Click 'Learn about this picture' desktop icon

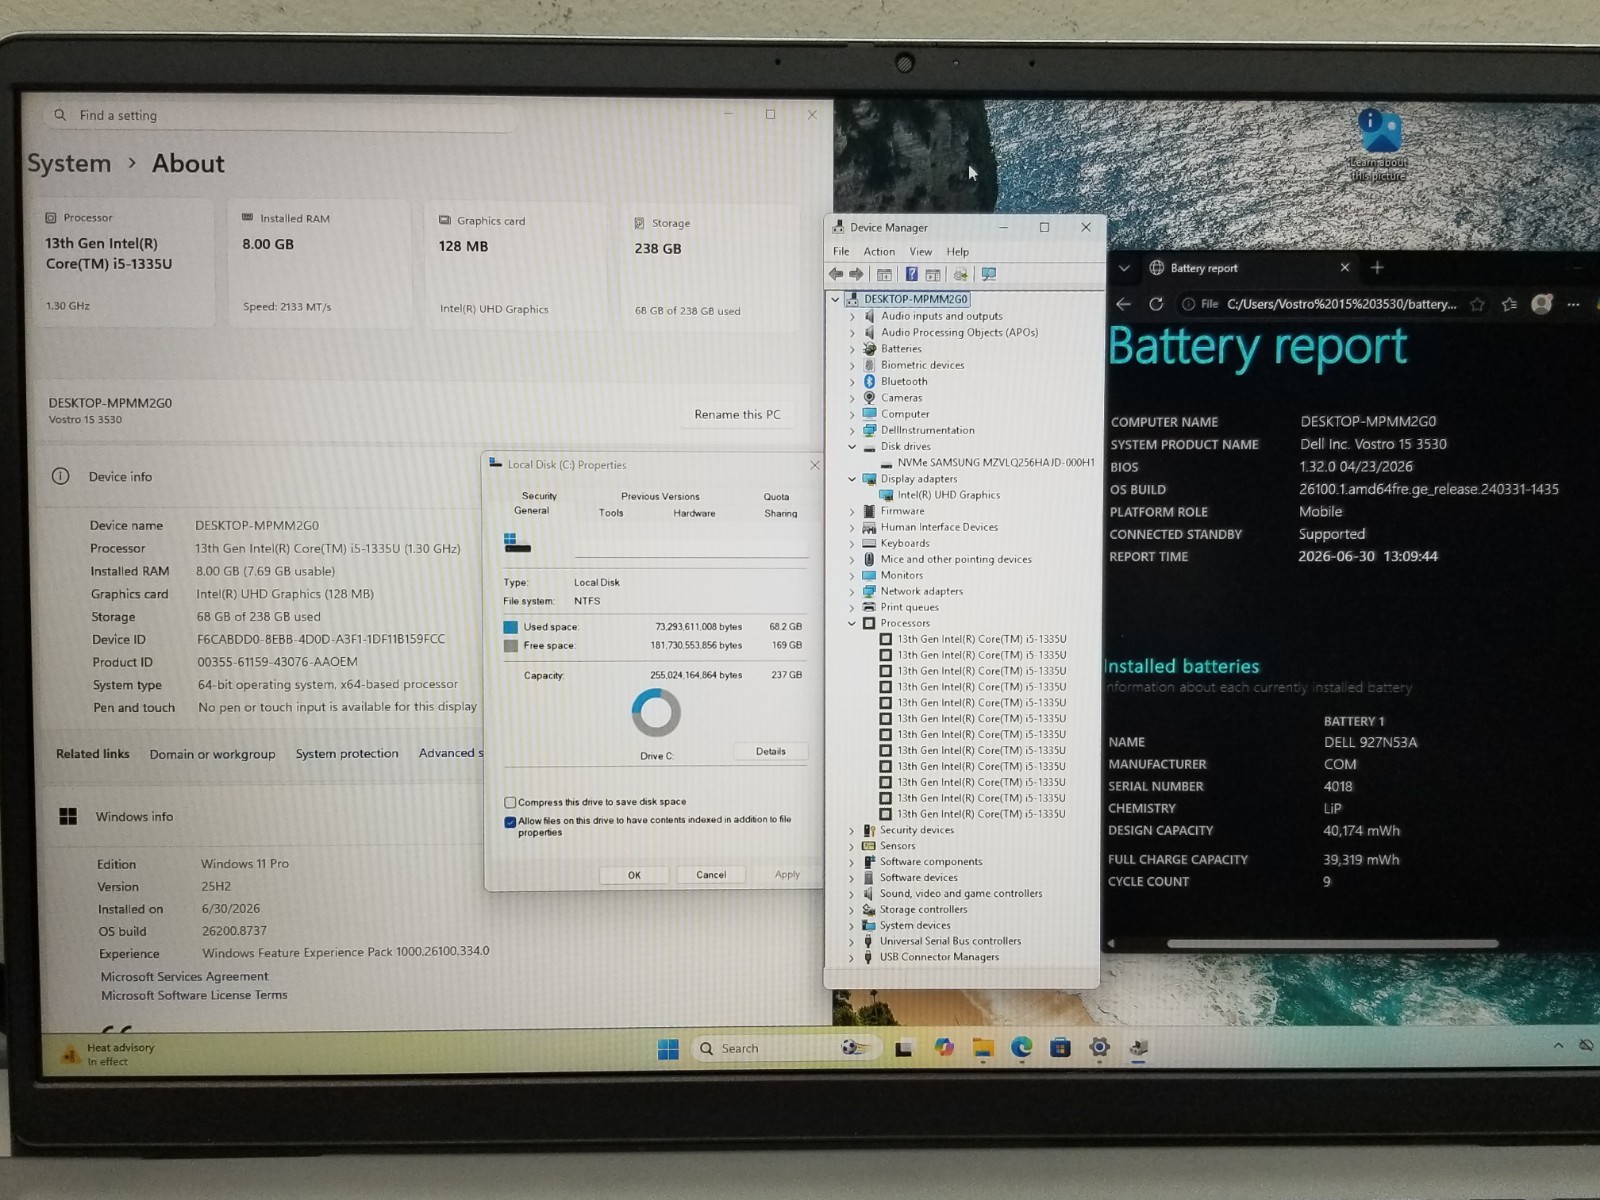1379,146
